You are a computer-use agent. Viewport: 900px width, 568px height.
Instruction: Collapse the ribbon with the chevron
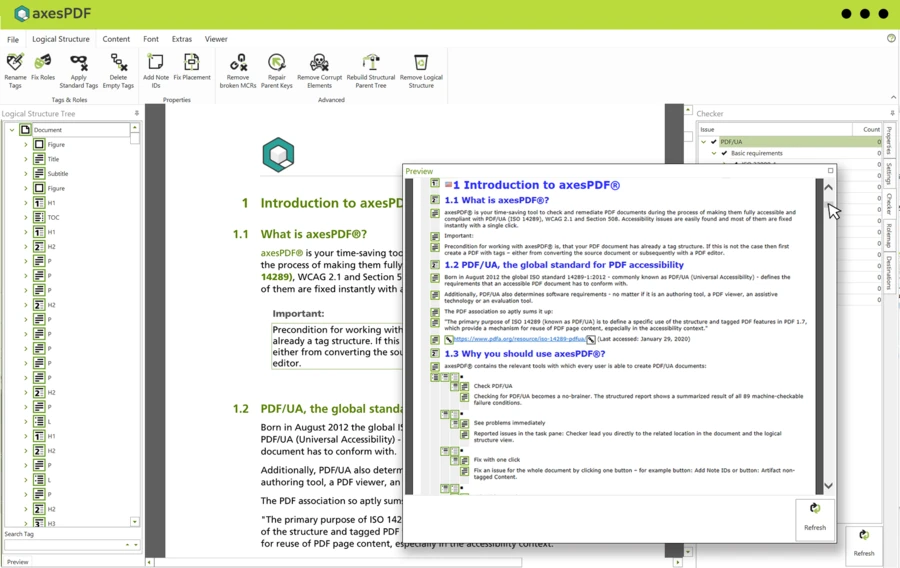[893, 98]
